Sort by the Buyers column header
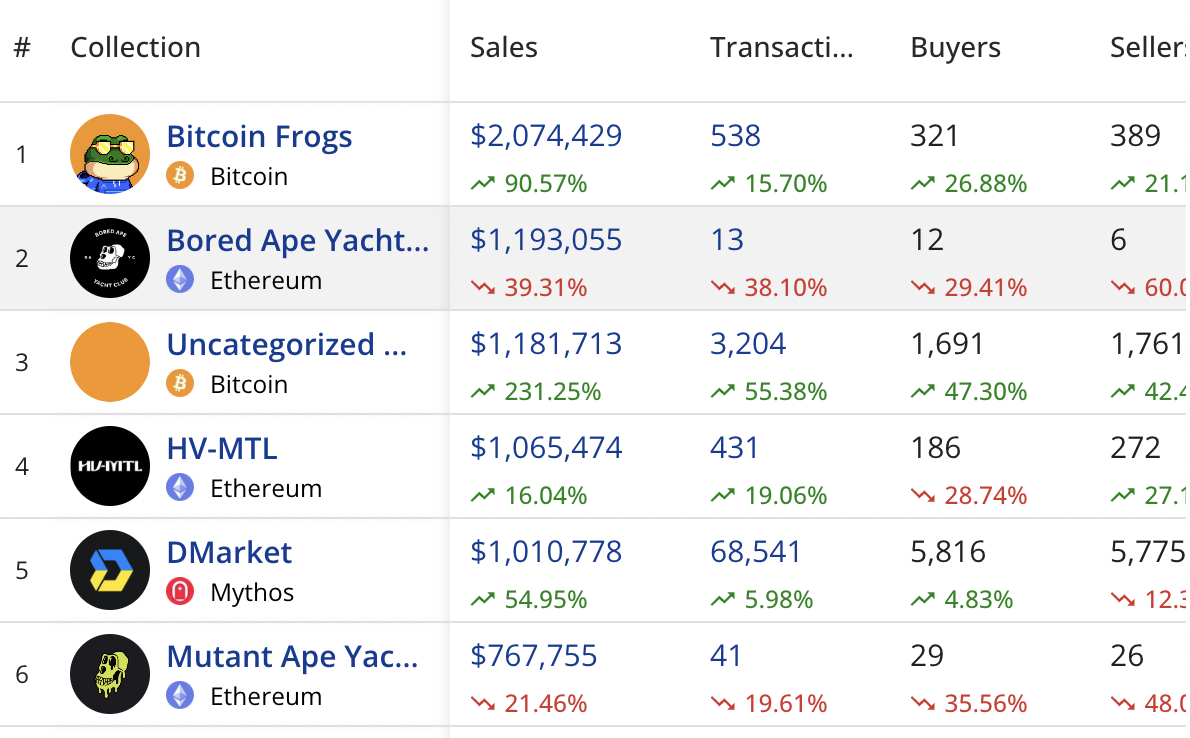This screenshot has width=1190, height=738. coord(955,48)
